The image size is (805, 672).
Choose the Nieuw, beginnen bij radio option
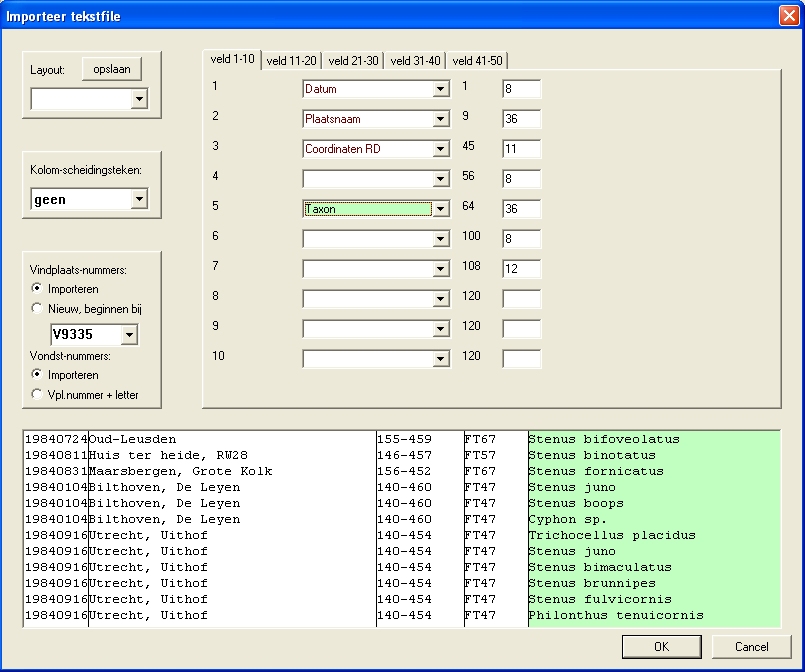[x=38, y=309]
